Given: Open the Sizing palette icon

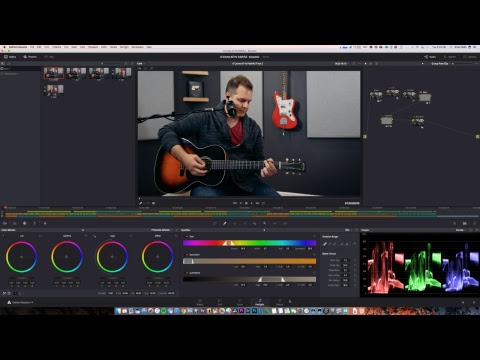Looking at the screenshot, I should [275, 223].
